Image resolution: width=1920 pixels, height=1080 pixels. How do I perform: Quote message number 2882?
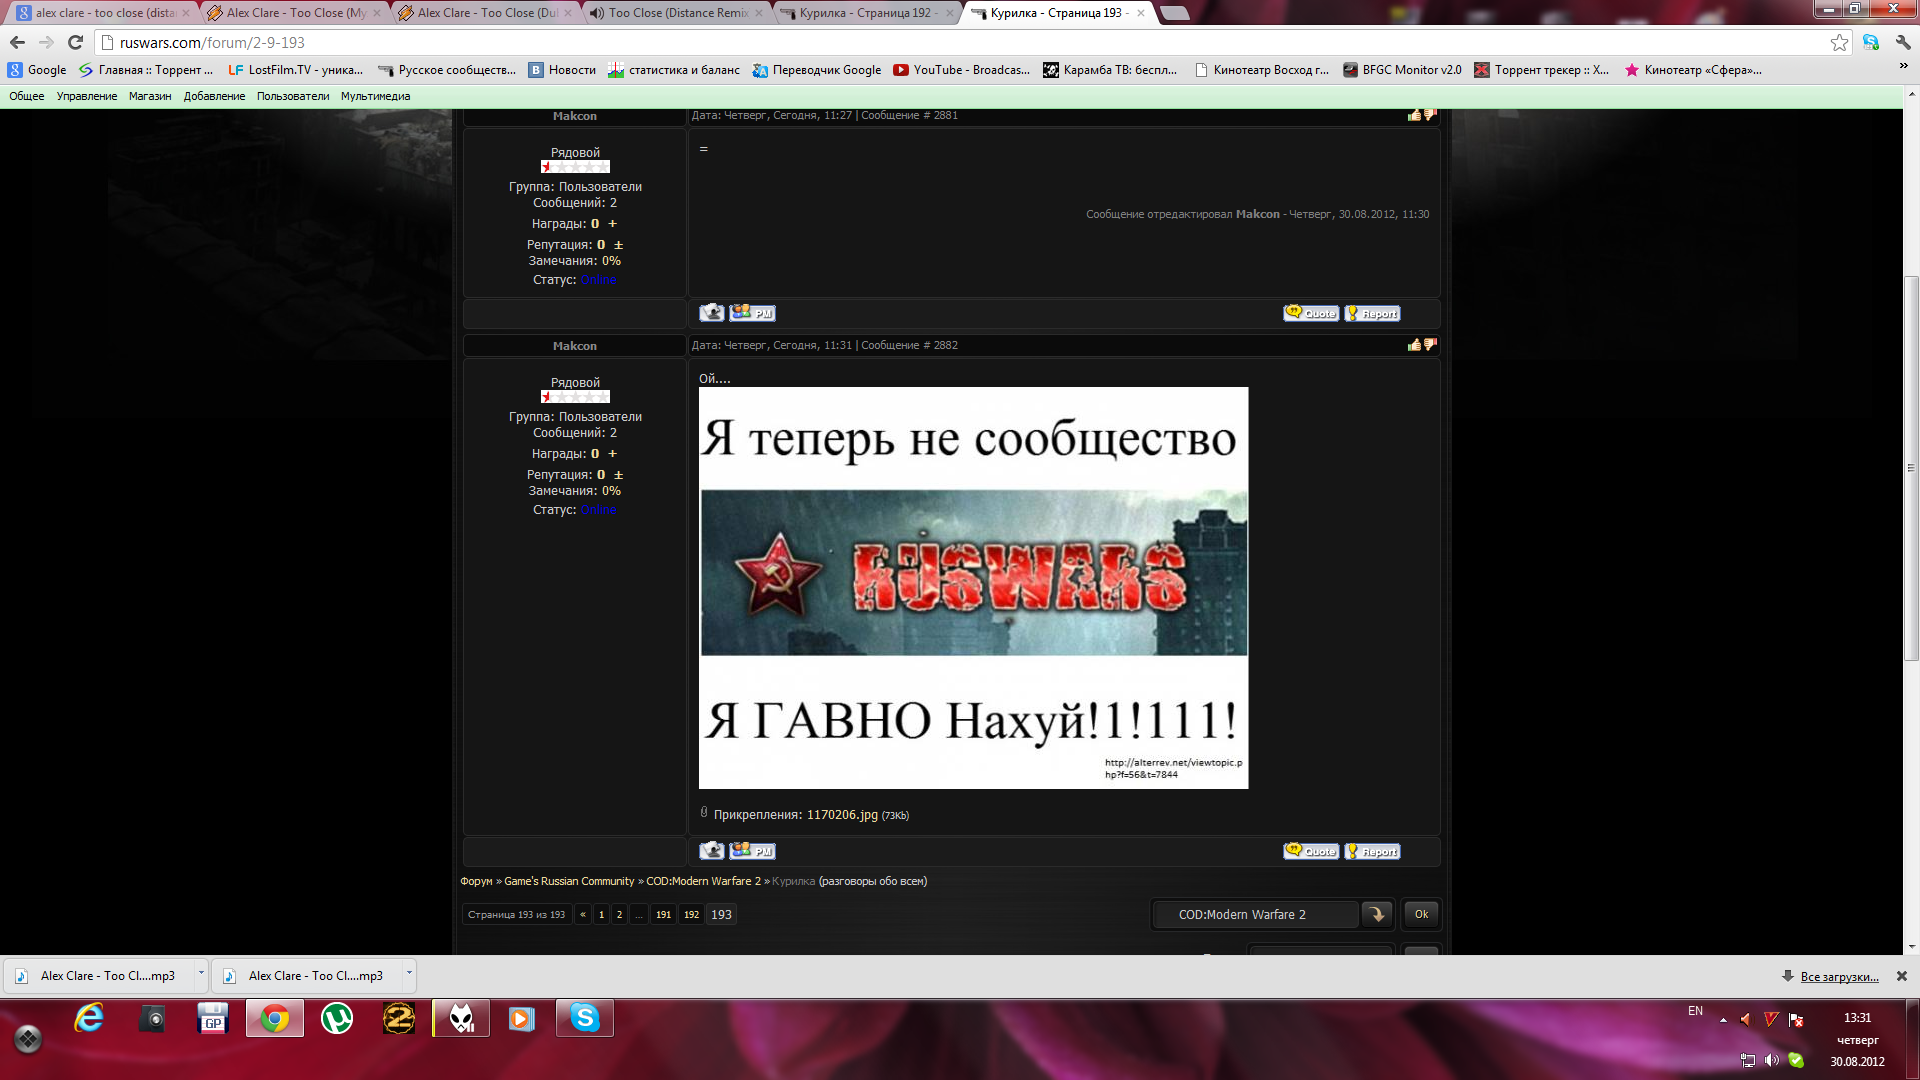click(1311, 851)
